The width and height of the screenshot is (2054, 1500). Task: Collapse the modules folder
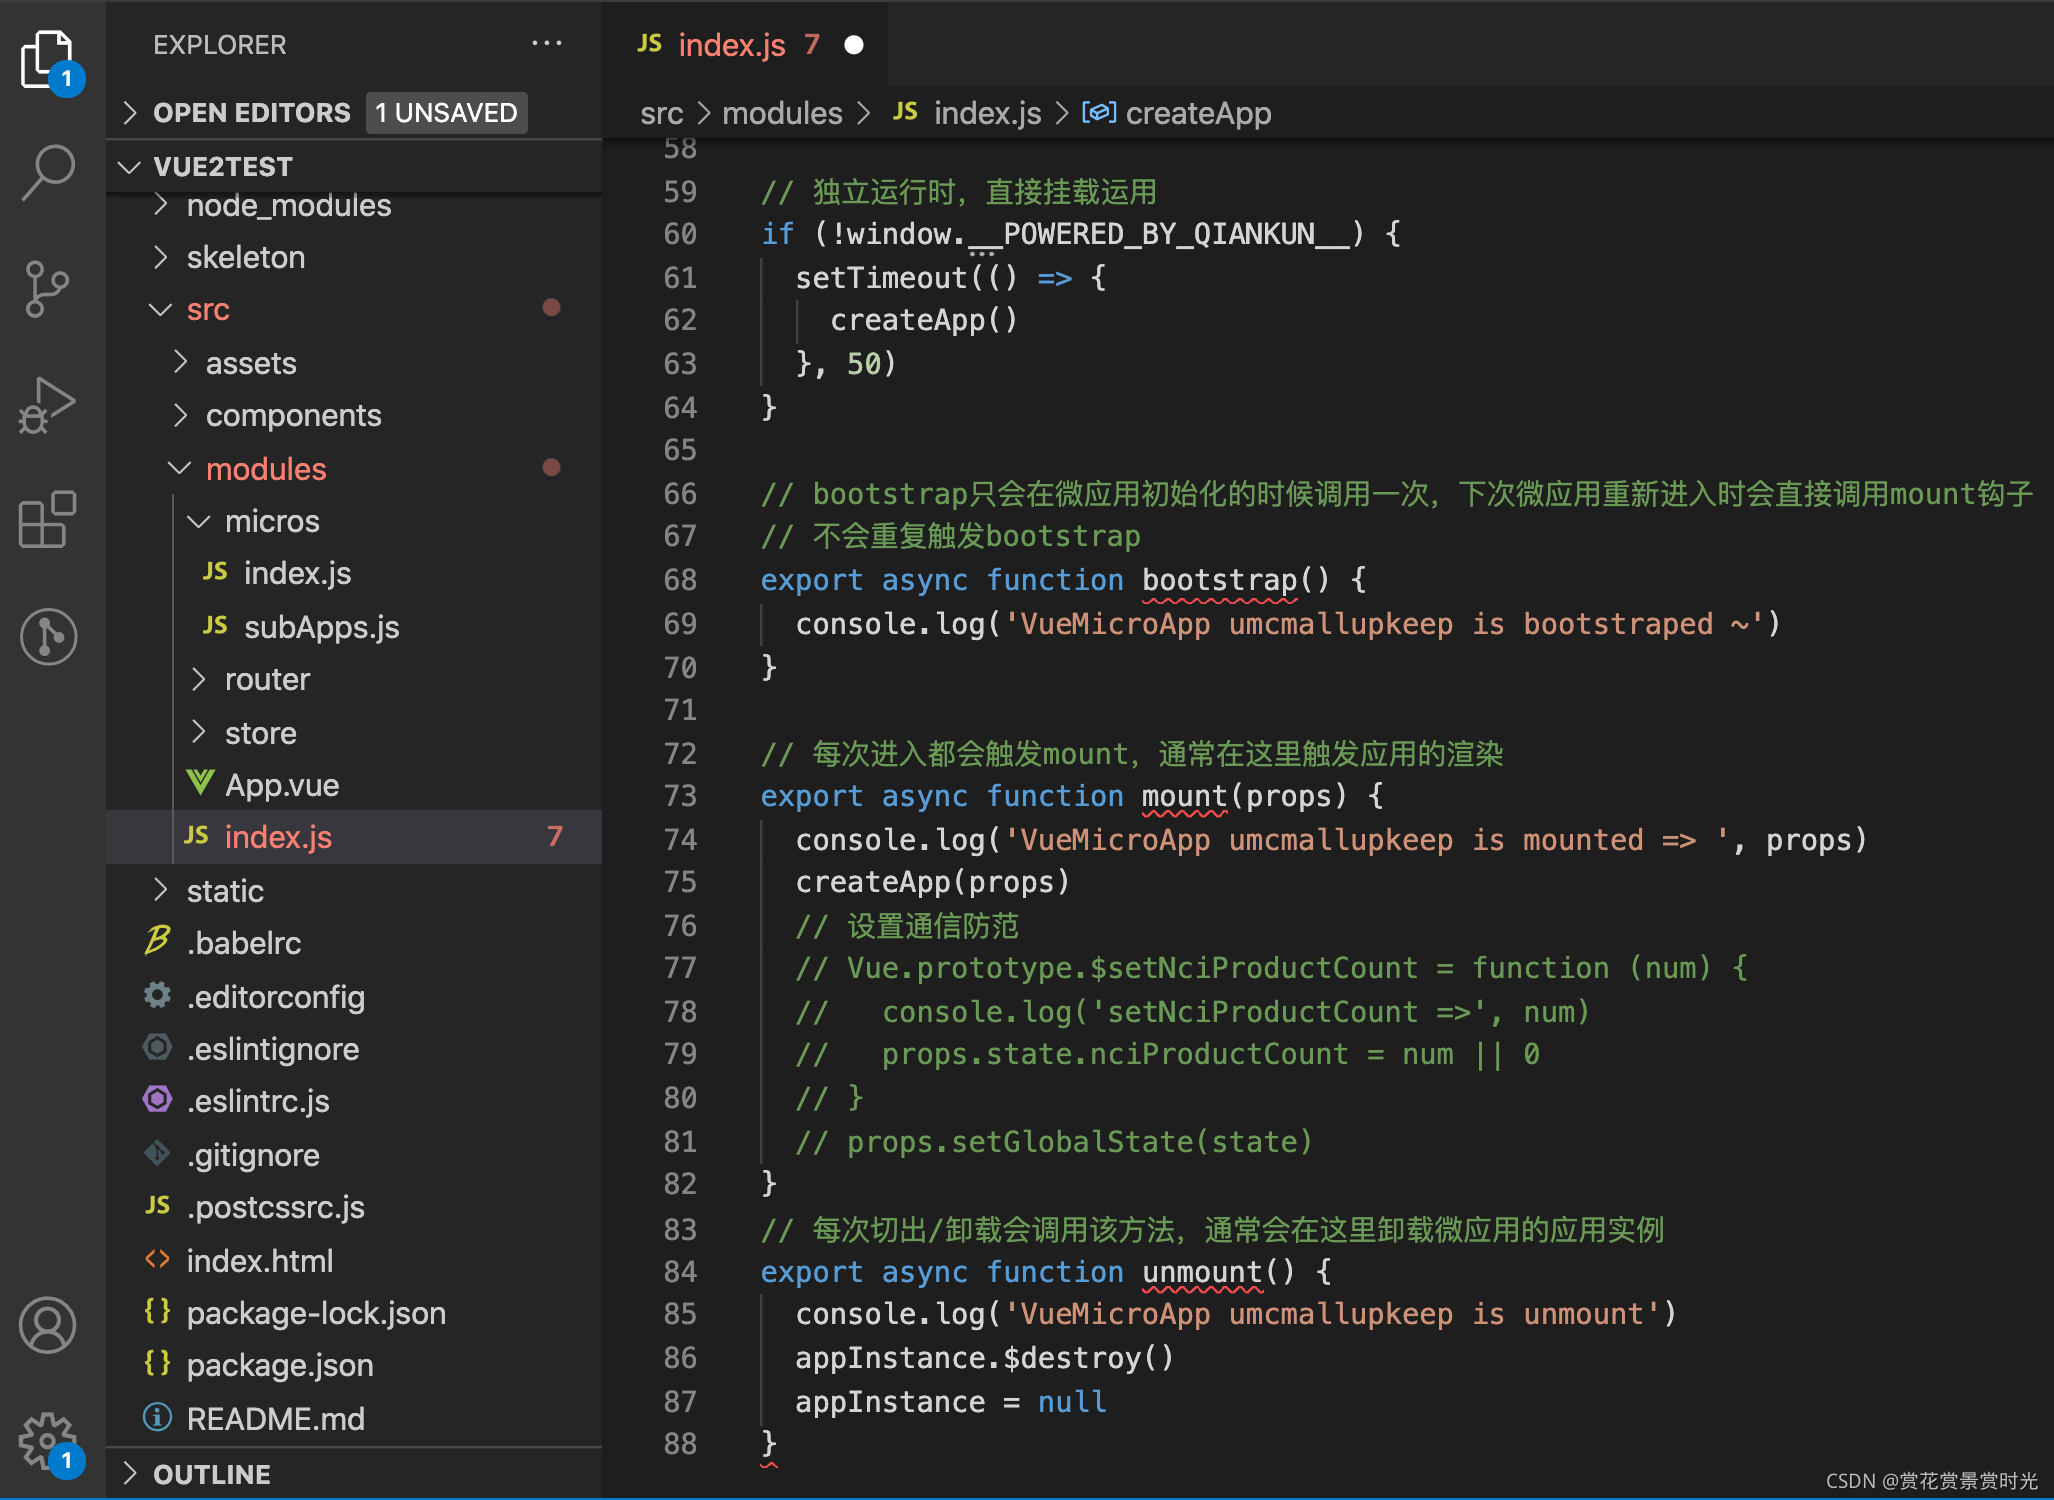[x=265, y=469]
